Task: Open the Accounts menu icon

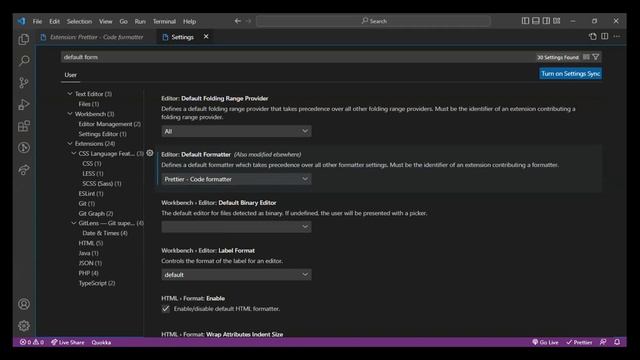Action: [24, 304]
